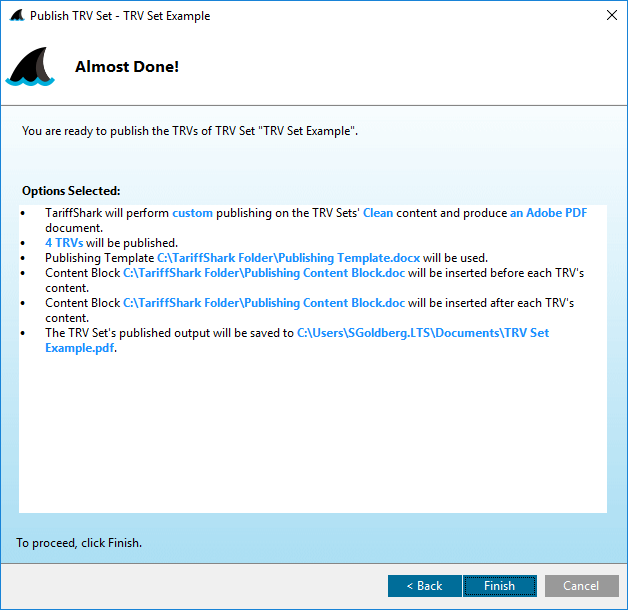Go back with the < Back button
Viewport: 628px width, 610px height.
(x=425, y=586)
